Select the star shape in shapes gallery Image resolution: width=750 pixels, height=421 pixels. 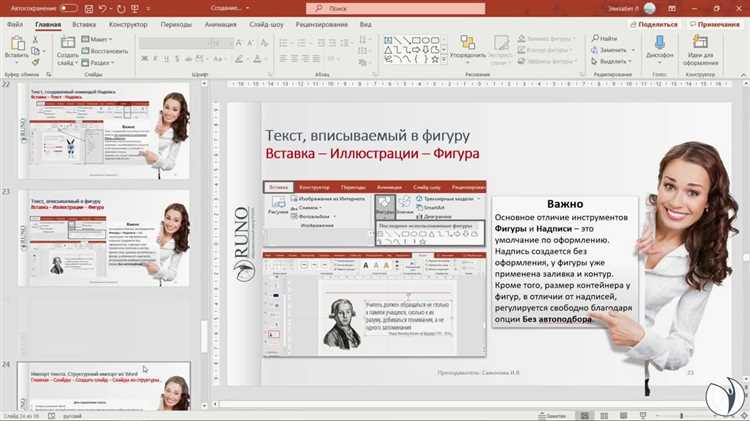tap(435, 59)
